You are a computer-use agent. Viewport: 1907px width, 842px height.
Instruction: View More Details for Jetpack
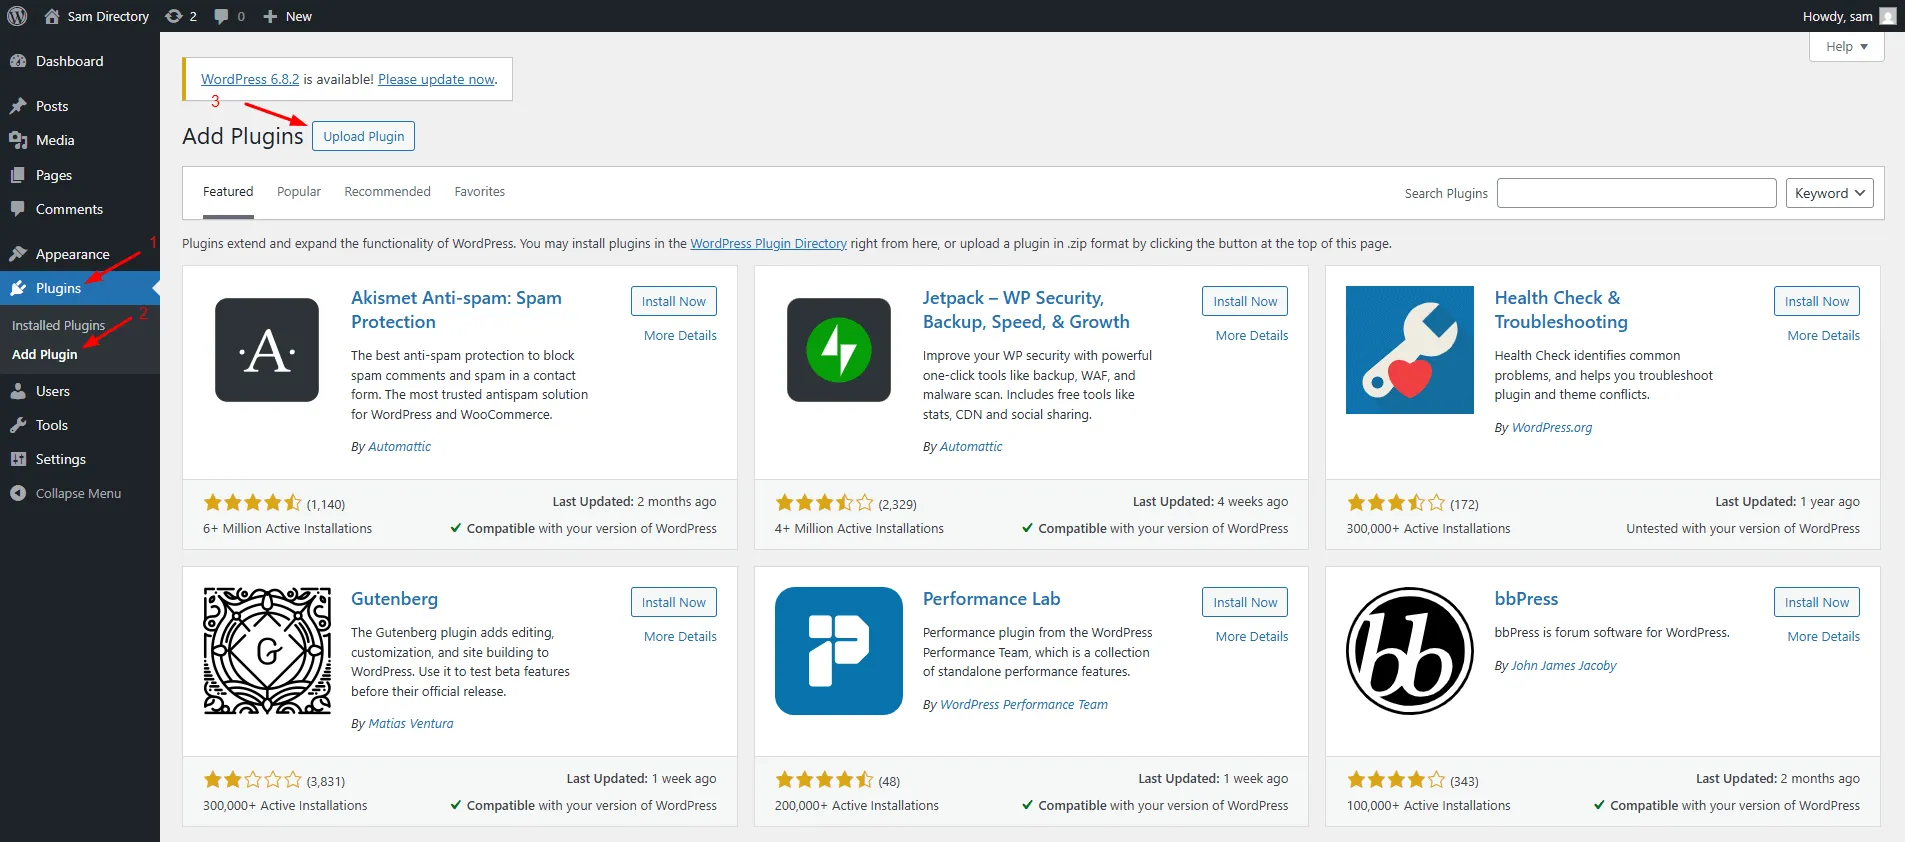(x=1252, y=335)
